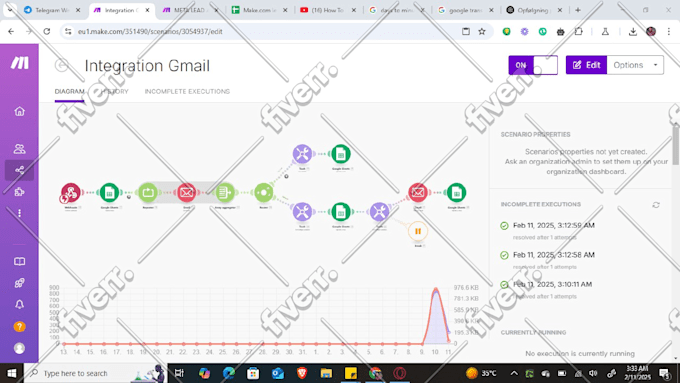This screenshot has height=383, width=680.
Task: Open Team section in Make sidebar
Action: (20, 149)
